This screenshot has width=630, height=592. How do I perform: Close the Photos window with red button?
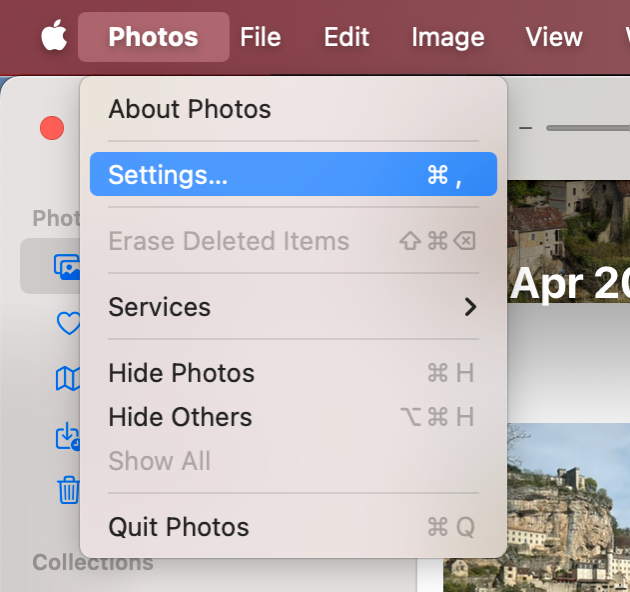tap(52, 128)
